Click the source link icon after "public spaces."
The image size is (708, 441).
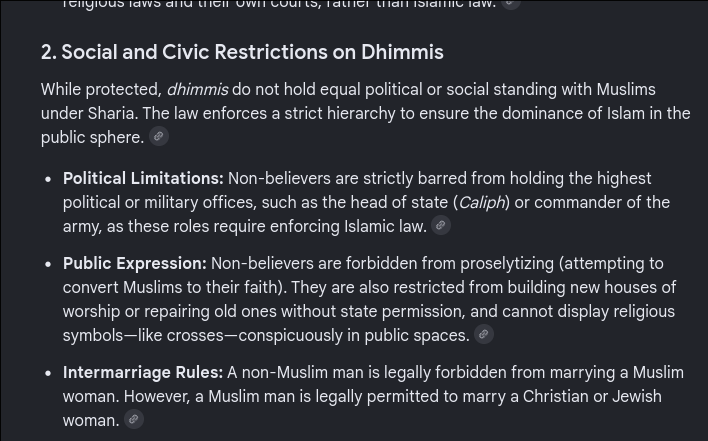[484, 334]
